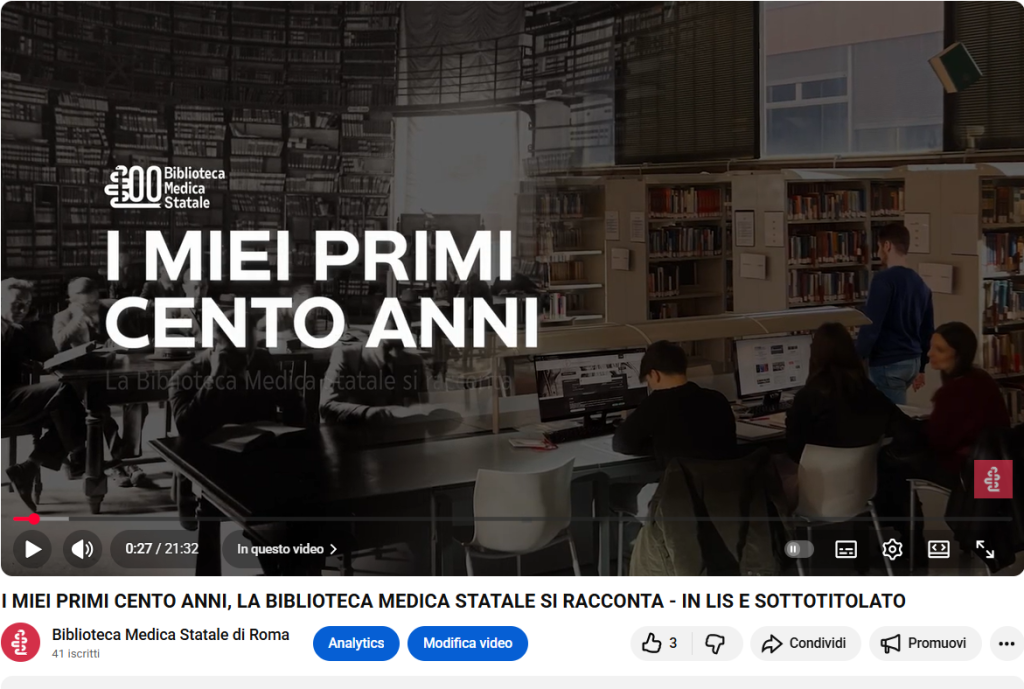1024x689 pixels.
Task: Click Promuovi button
Action: click(x=925, y=643)
